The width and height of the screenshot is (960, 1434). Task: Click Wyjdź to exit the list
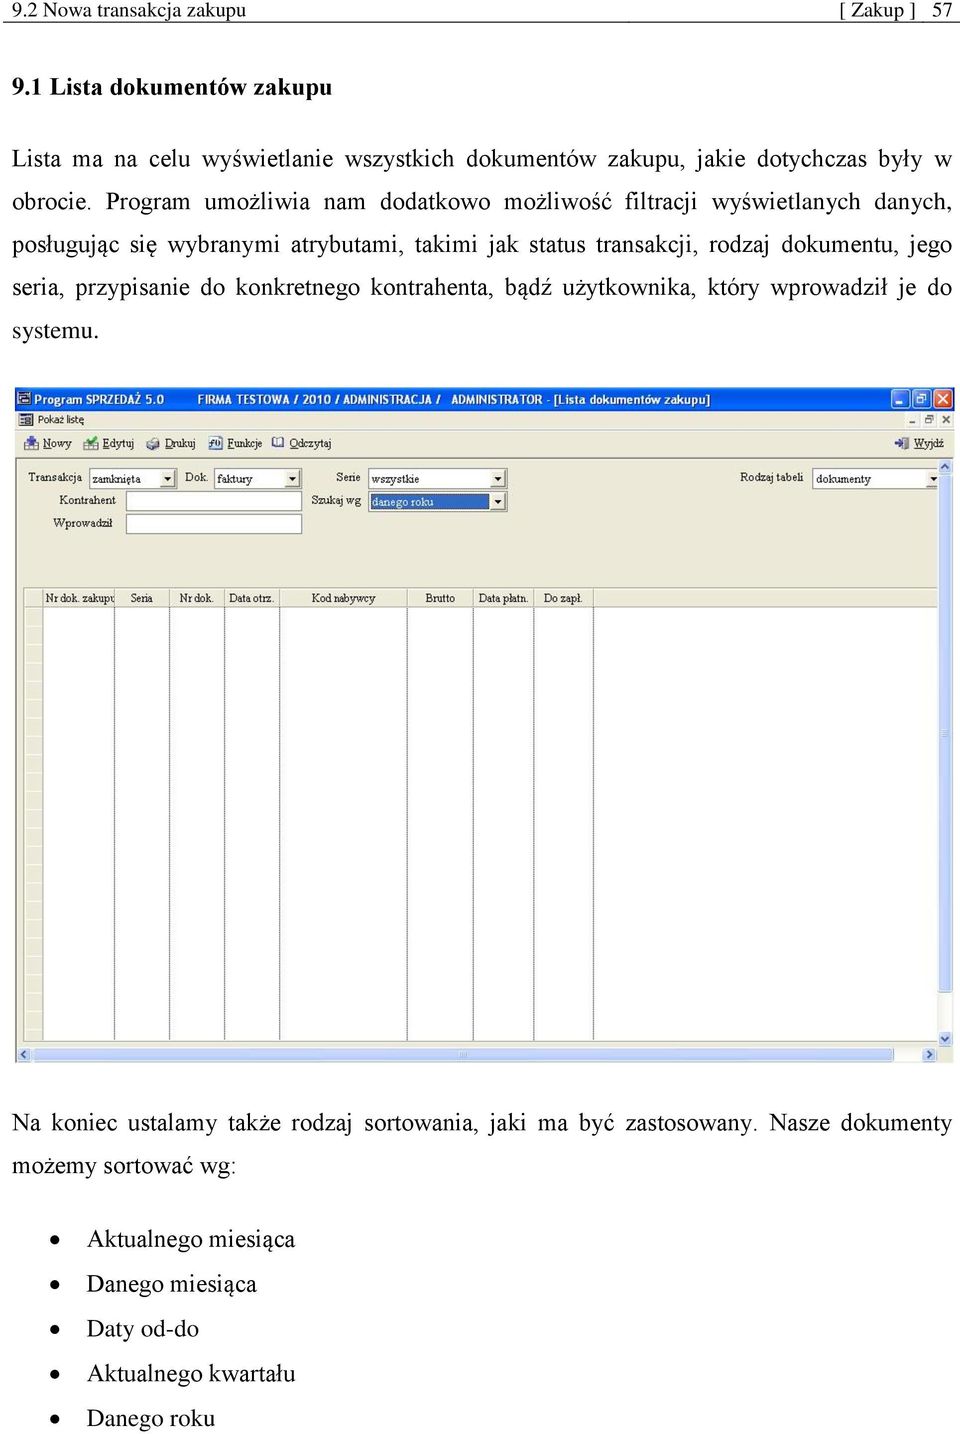pyautogui.click(x=919, y=443)
